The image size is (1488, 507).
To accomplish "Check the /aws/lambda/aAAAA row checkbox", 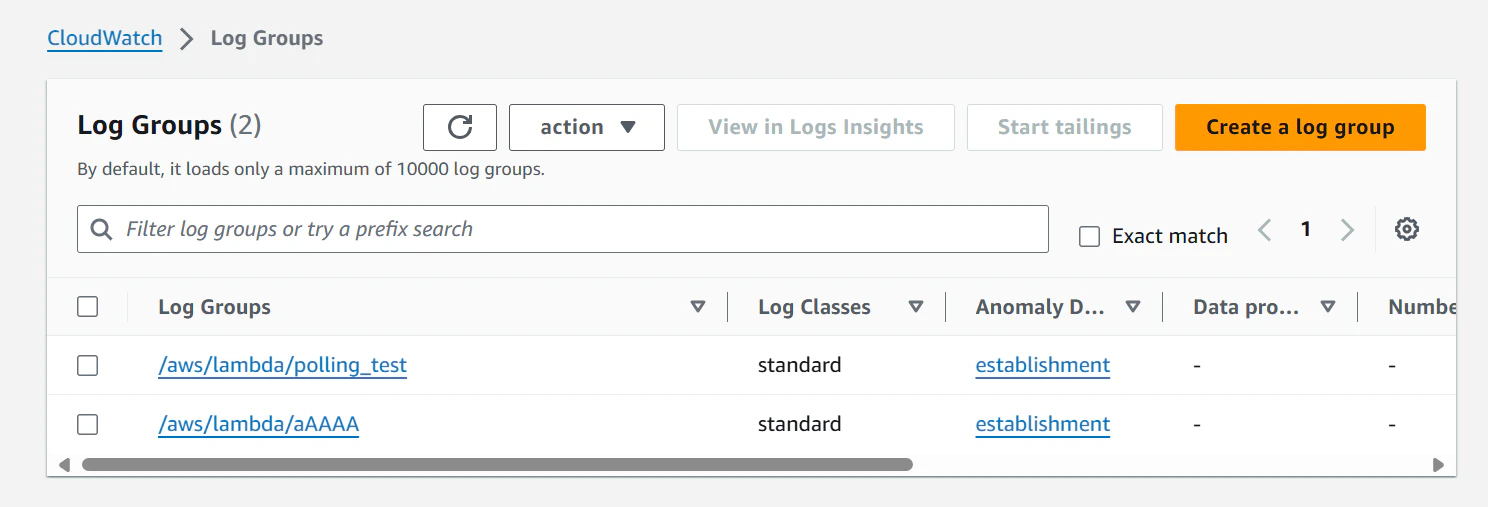I will pos(88,424).
